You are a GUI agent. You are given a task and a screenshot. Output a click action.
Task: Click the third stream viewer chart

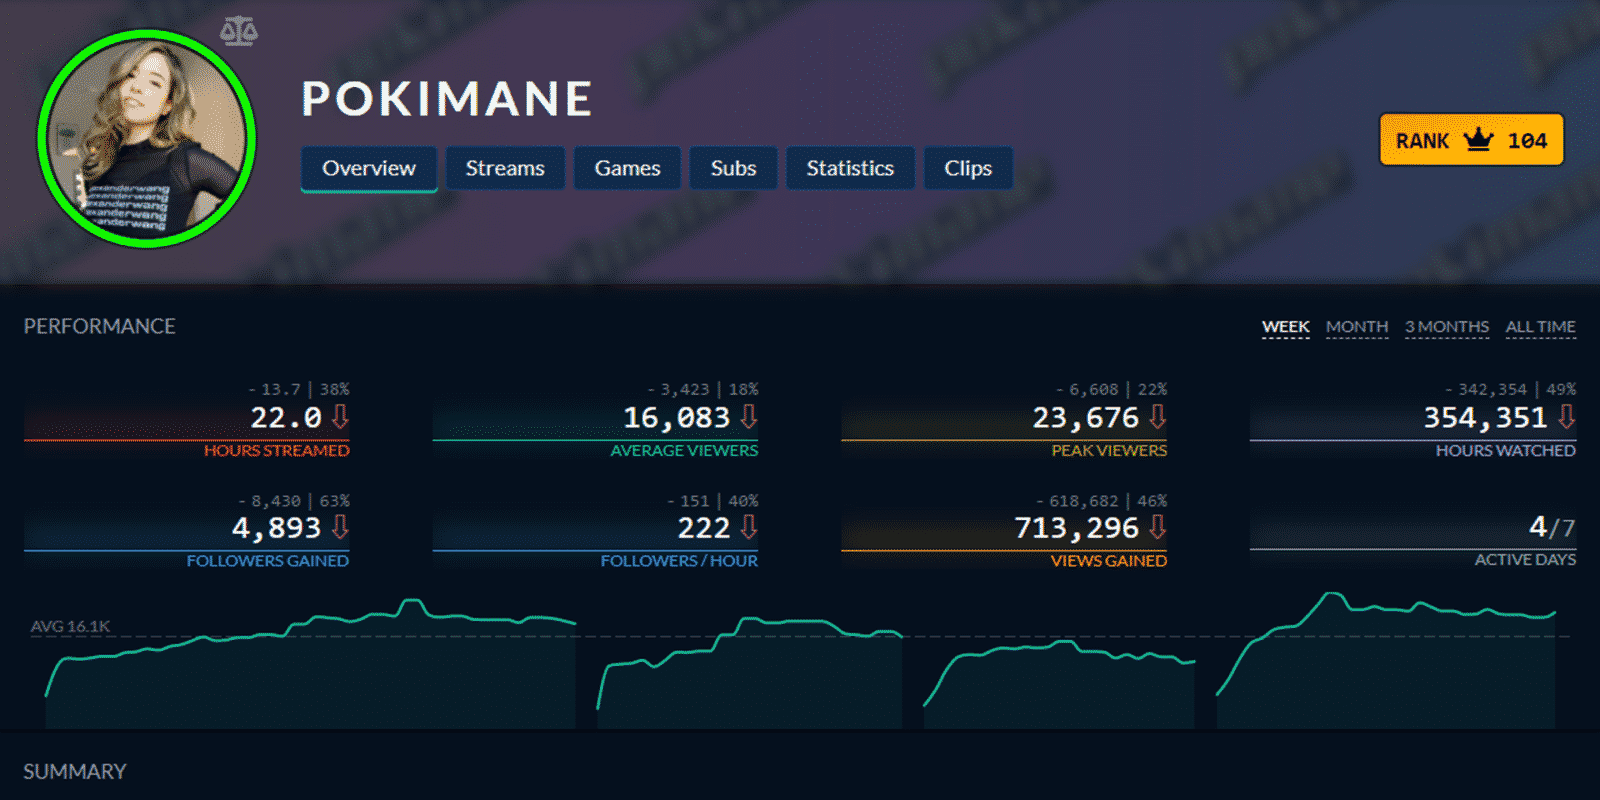pos(1059,684)
